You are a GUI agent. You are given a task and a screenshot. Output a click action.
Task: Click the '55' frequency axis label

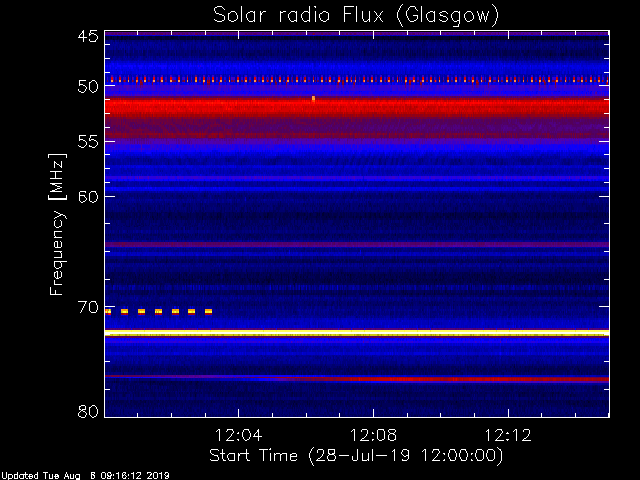click(88, 142)
